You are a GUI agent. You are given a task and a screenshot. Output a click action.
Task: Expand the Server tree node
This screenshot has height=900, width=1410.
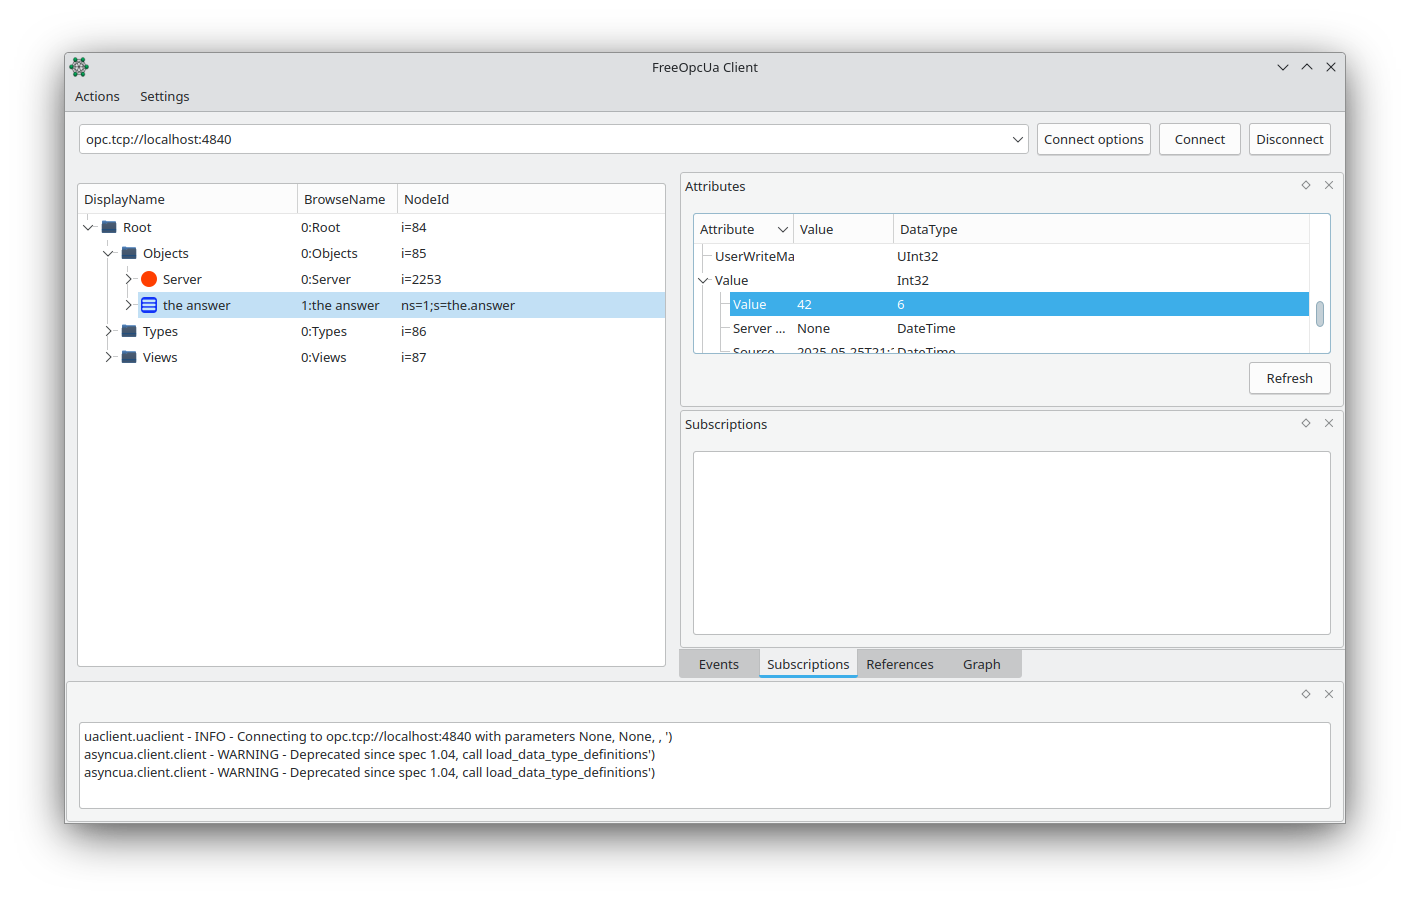pos(128,279)
